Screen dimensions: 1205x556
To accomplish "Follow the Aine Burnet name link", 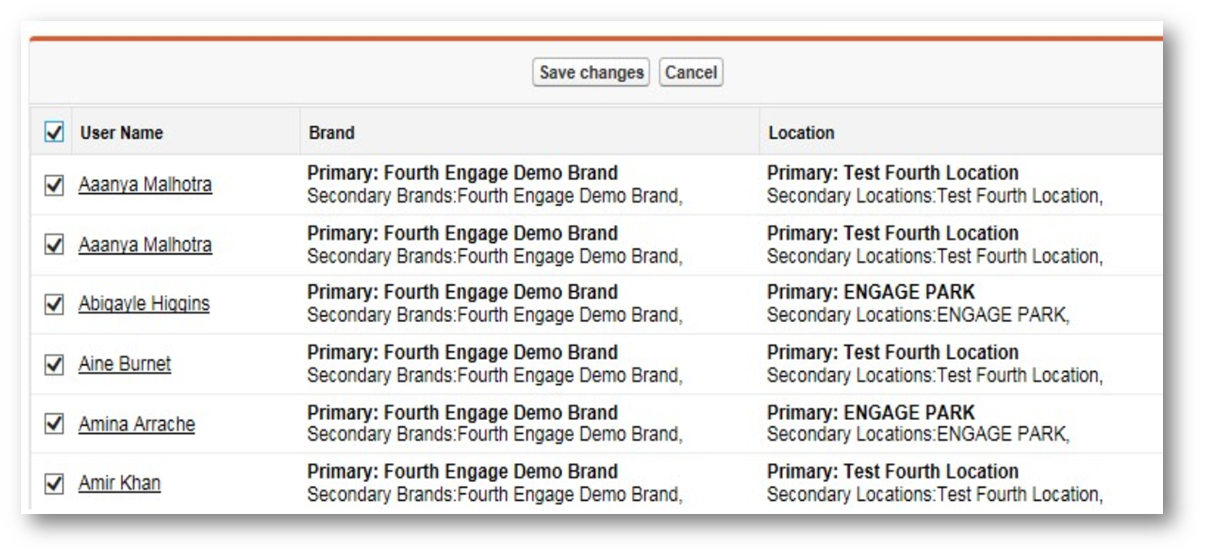I will [125, 364].
